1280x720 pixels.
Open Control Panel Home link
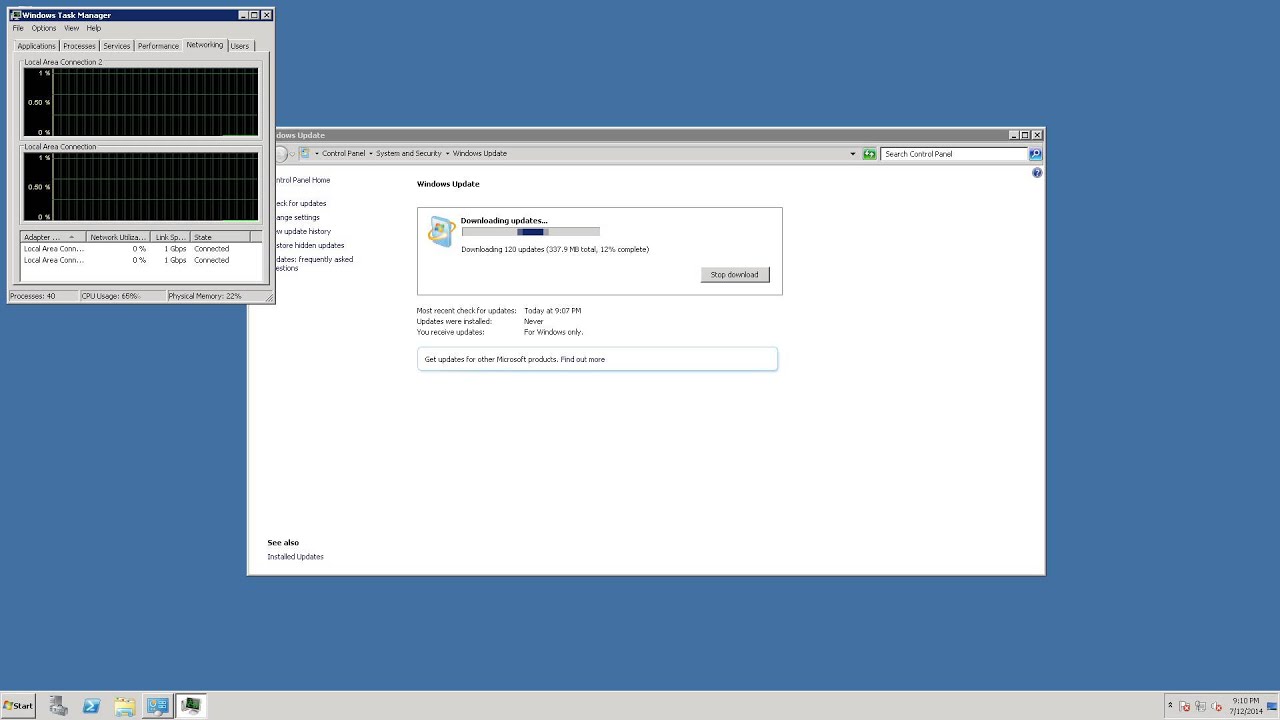(302, 180)
